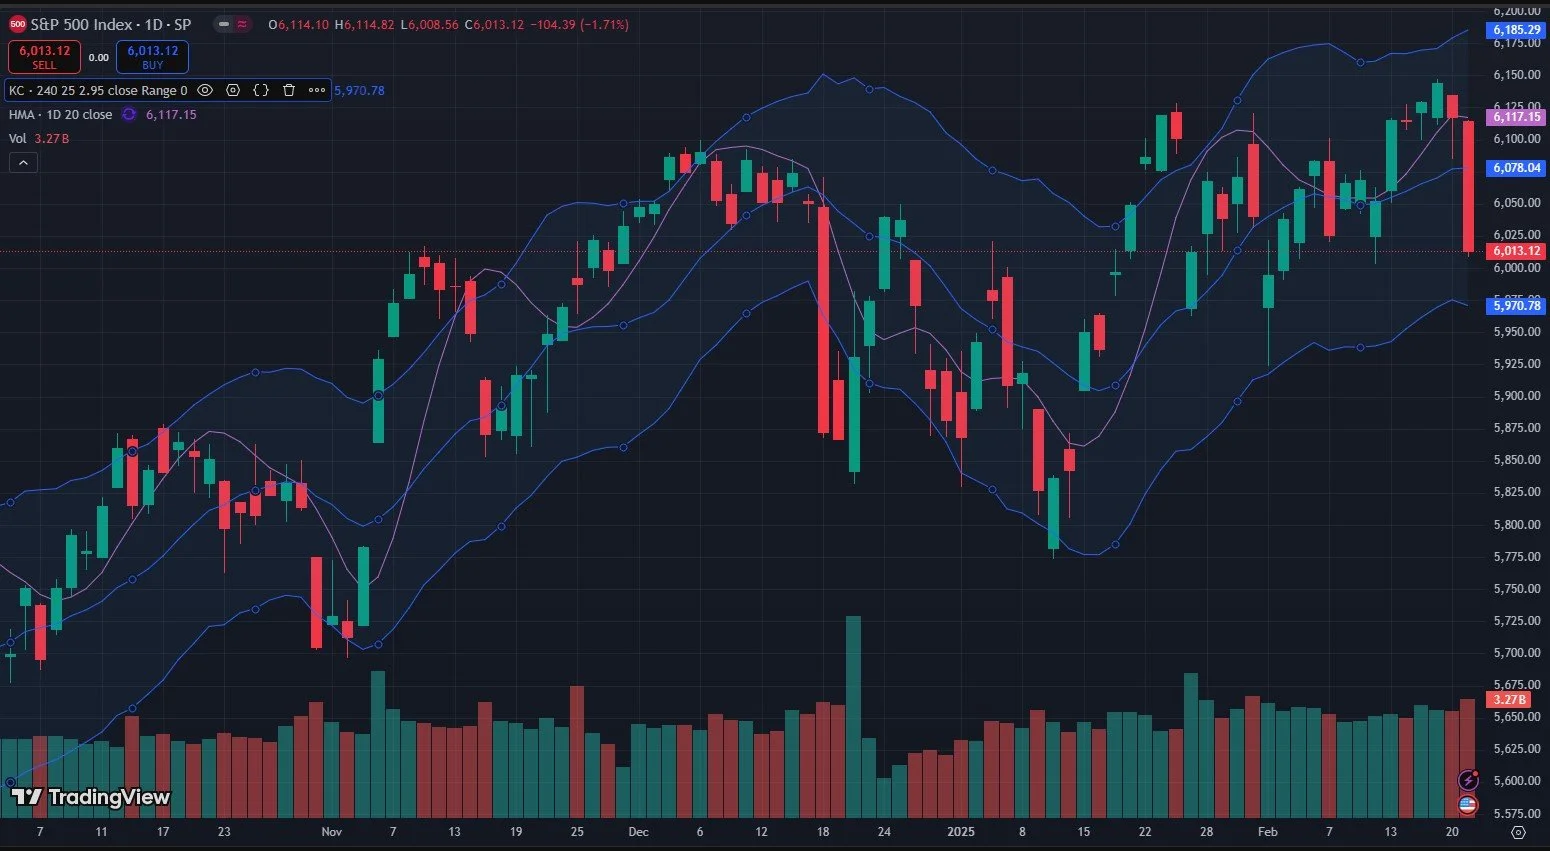1550x851 pixels.
Task: Click the 3.27B red volume label
Action: [1508, 699]
